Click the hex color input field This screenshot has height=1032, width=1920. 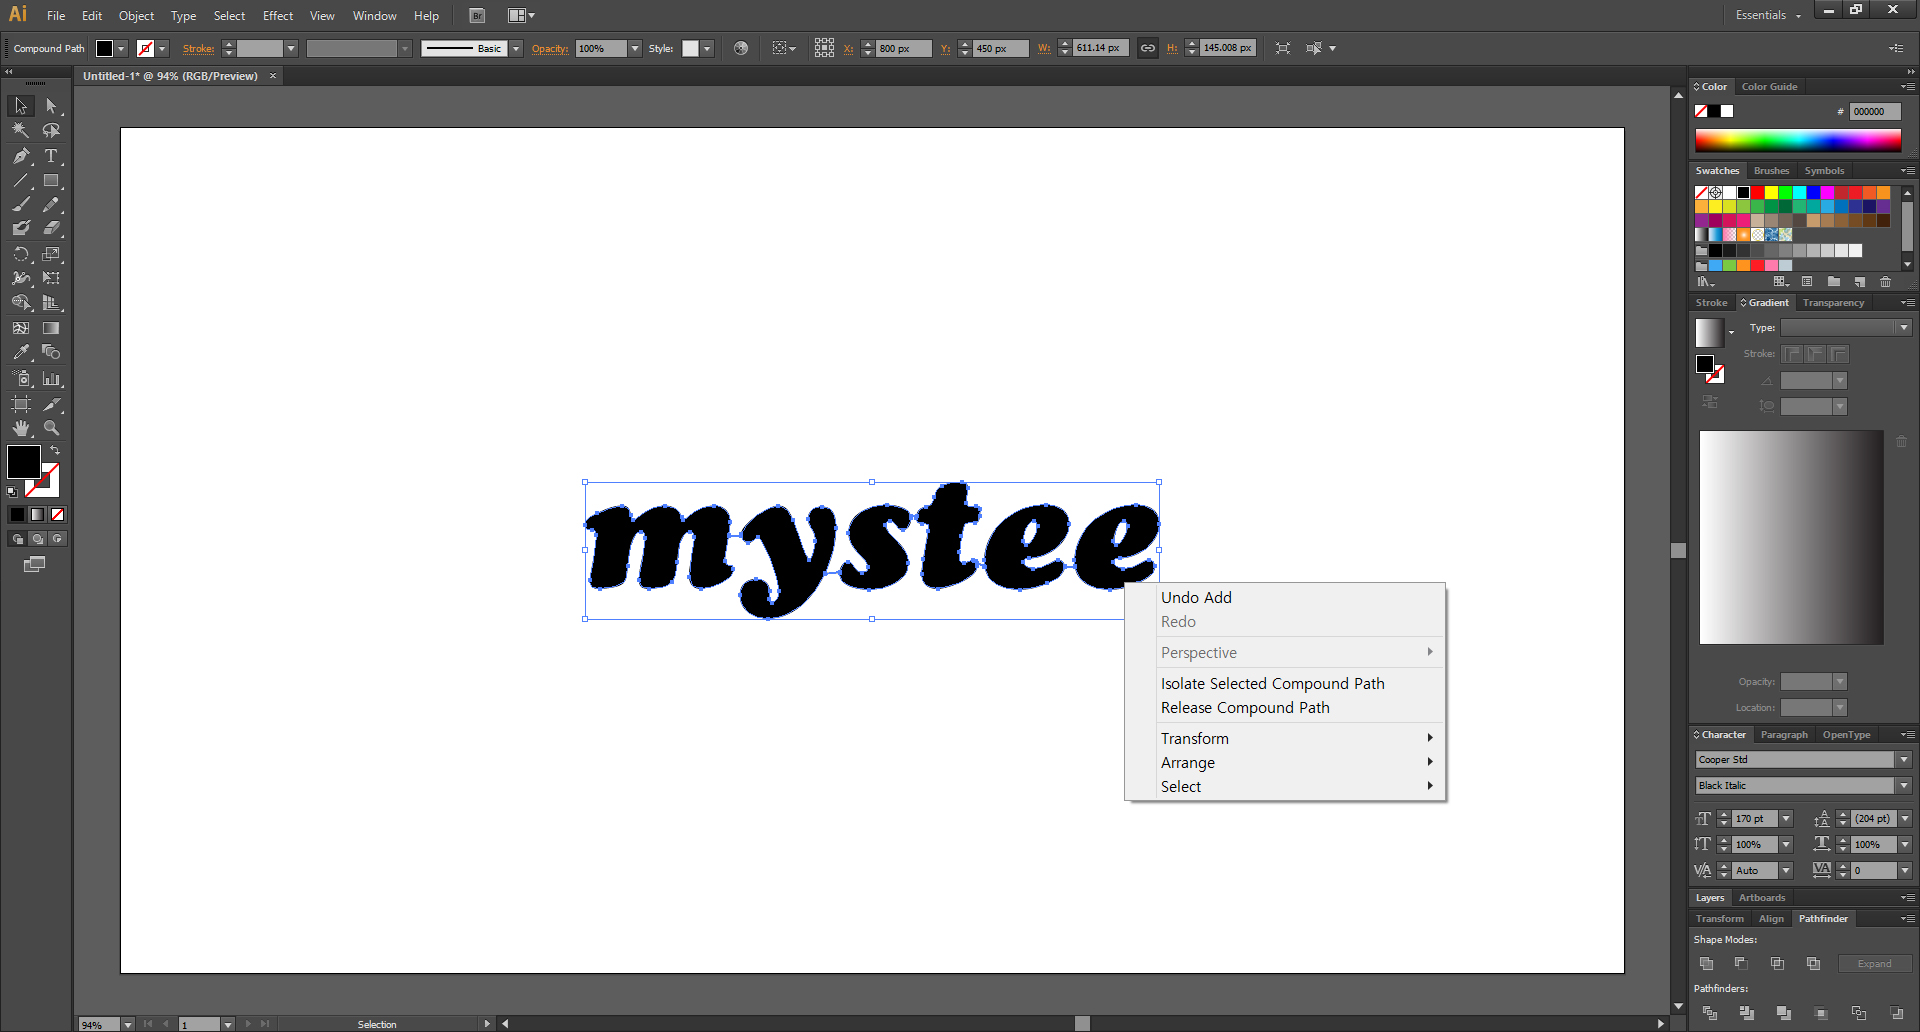tap(1875, 112)
